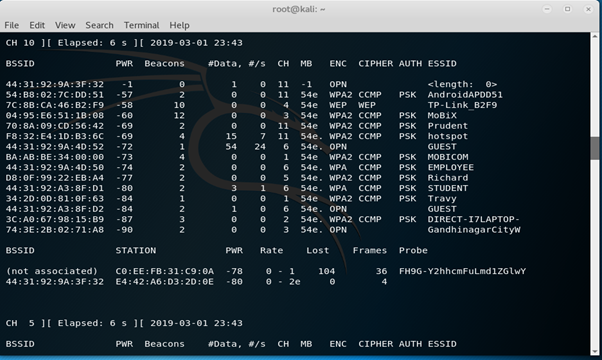Minimize the root@kali terminal window
Viewport: 602px width, 360px height.
547,9
